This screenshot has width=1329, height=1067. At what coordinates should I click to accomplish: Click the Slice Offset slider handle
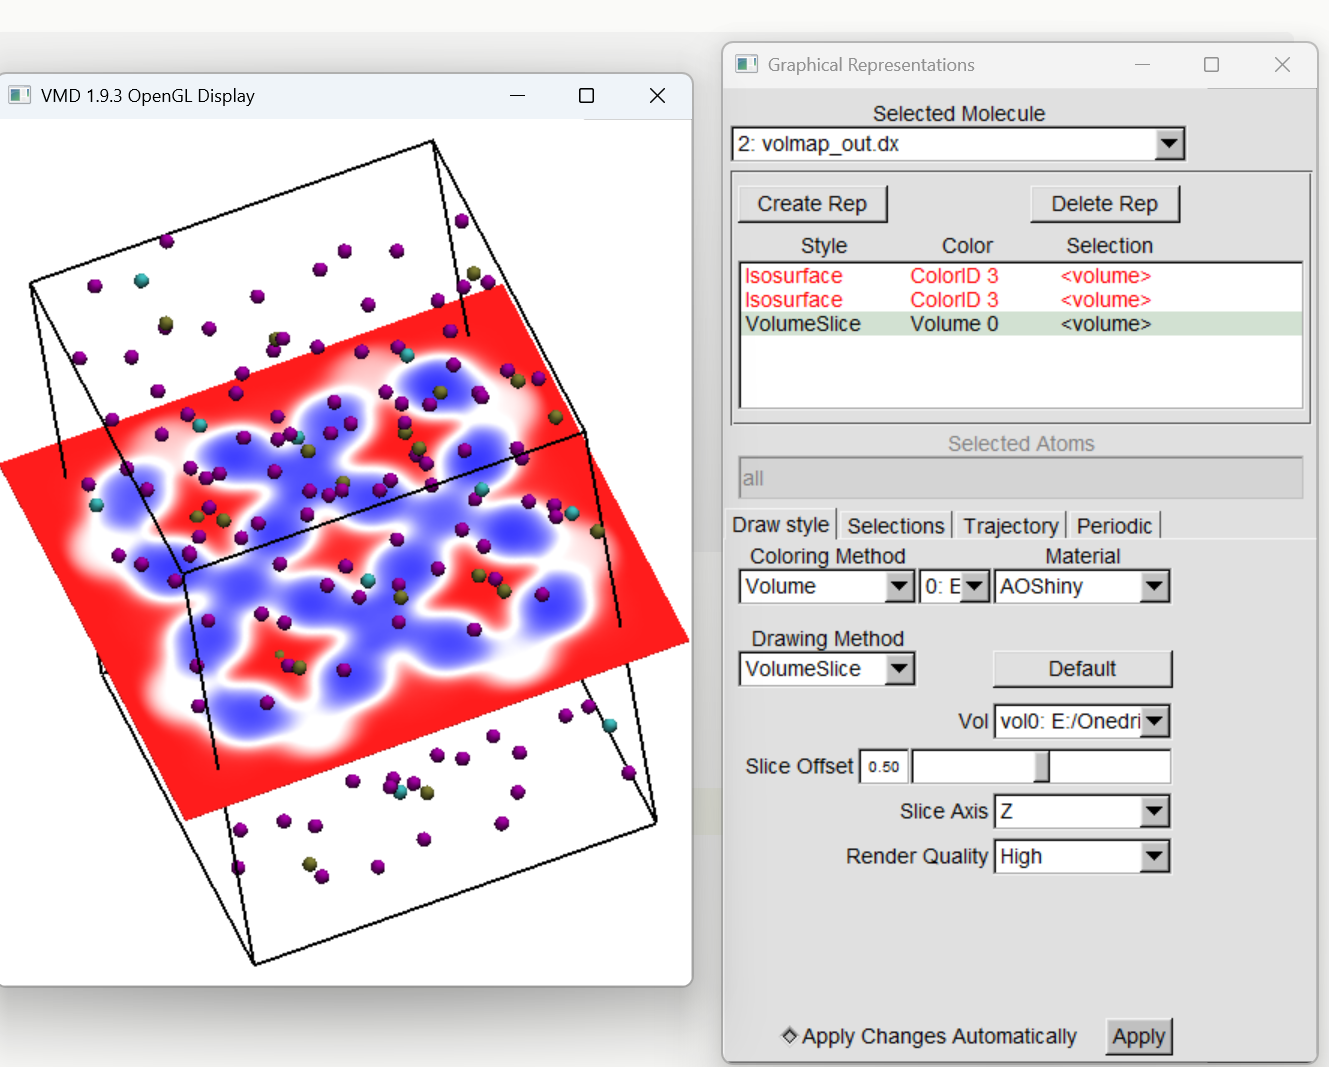(x=1042, y=767)
